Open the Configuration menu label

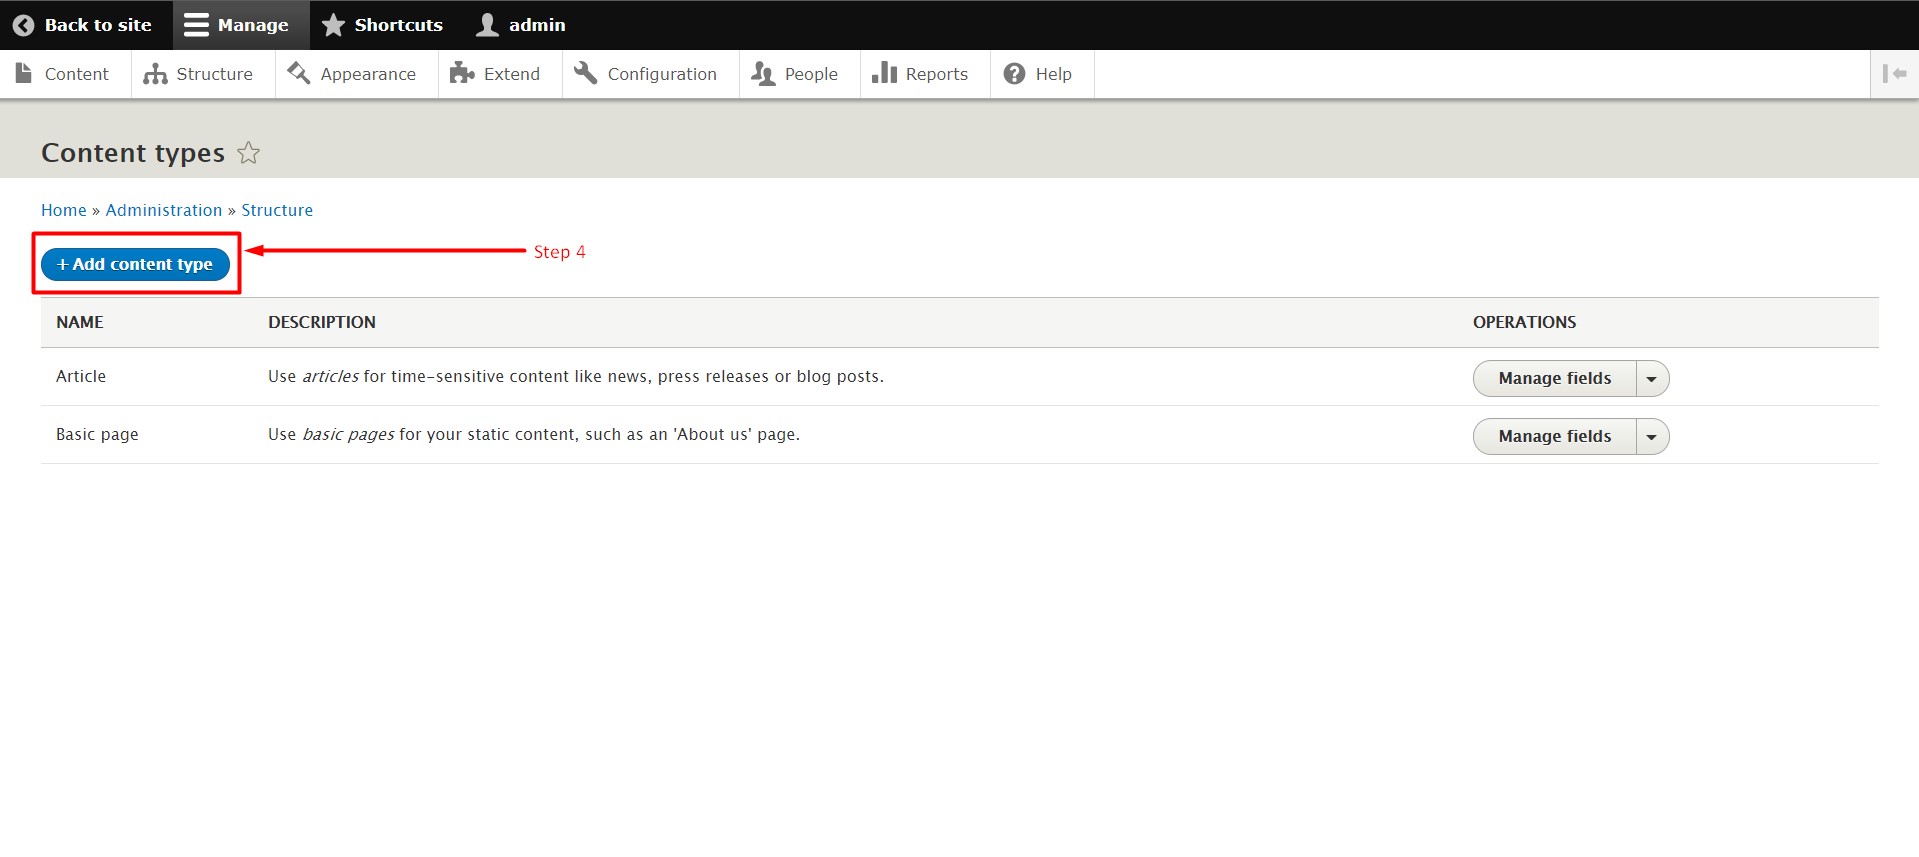662,74
